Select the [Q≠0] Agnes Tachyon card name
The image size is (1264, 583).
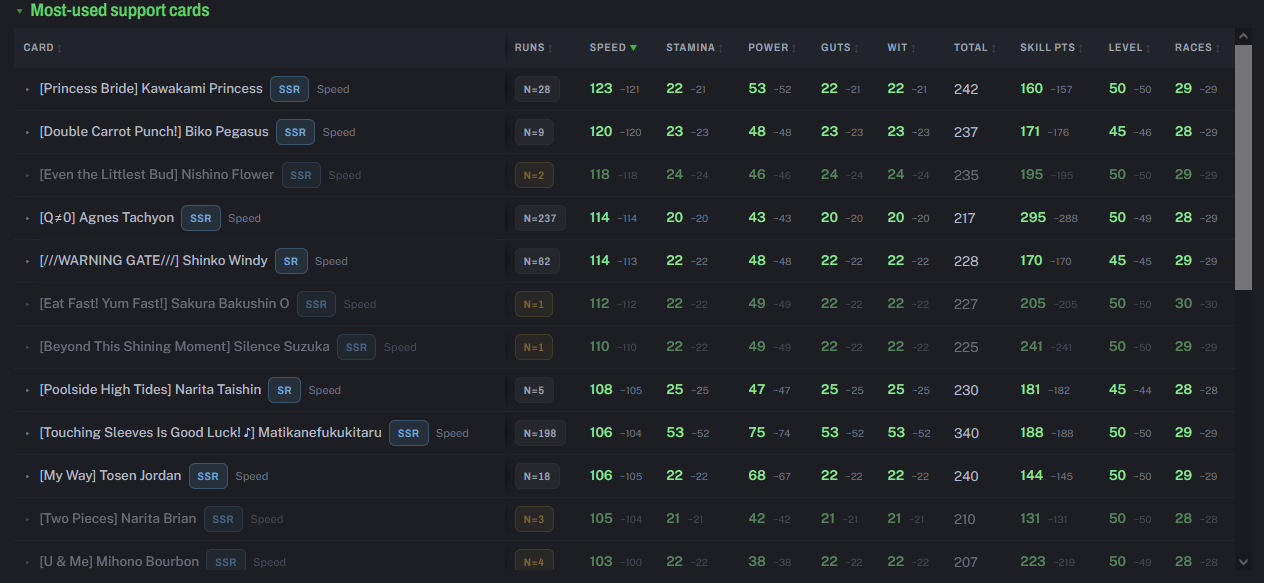click(107, 218)
